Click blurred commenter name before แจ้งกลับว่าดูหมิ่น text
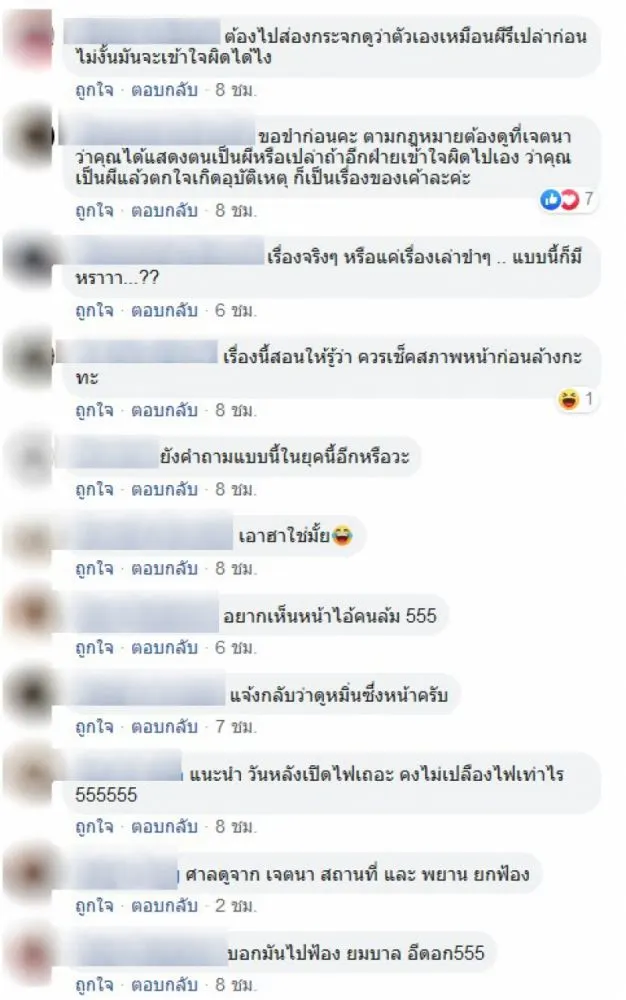Viewport: 626px width, 1000px height. 147,695
